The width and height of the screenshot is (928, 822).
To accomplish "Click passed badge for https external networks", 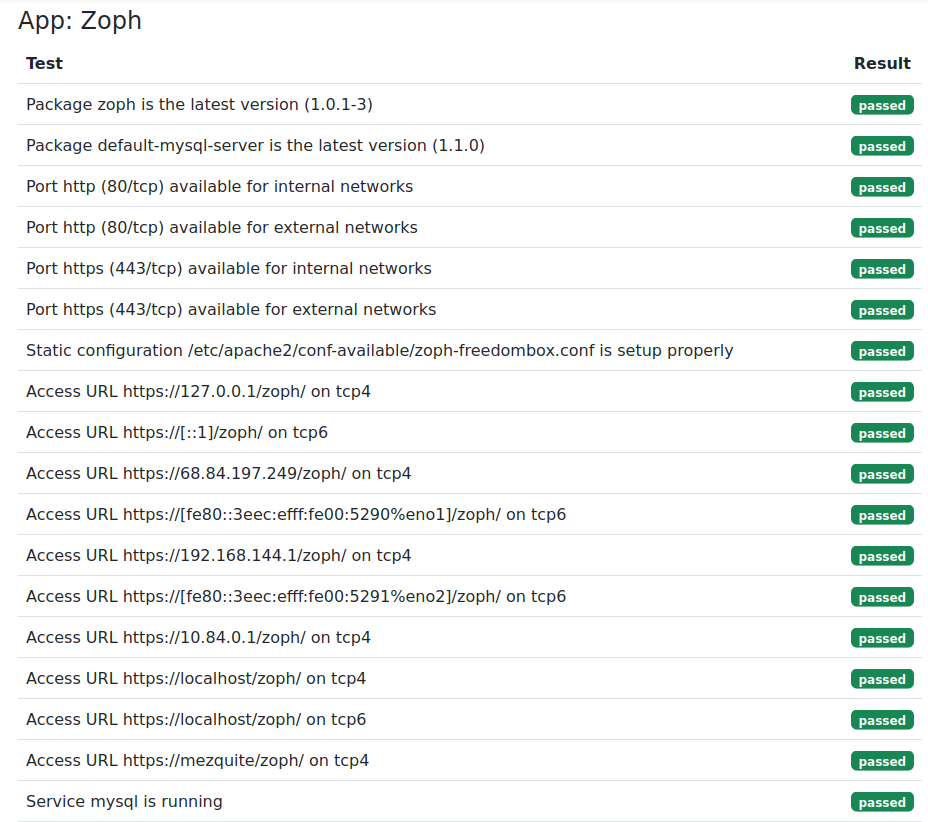I will tap(881, 310).
